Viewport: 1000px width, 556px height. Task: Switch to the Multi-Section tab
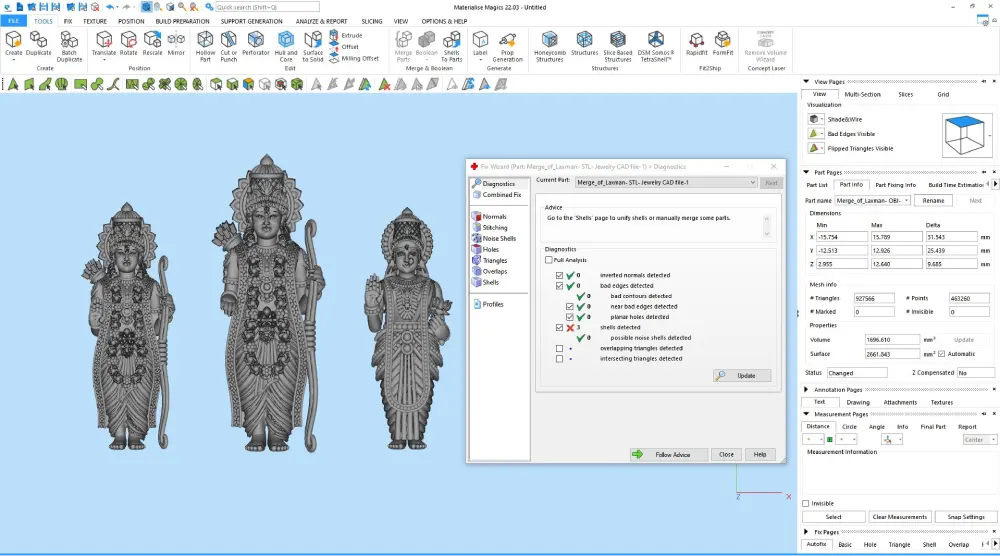[x=862, y=94]
